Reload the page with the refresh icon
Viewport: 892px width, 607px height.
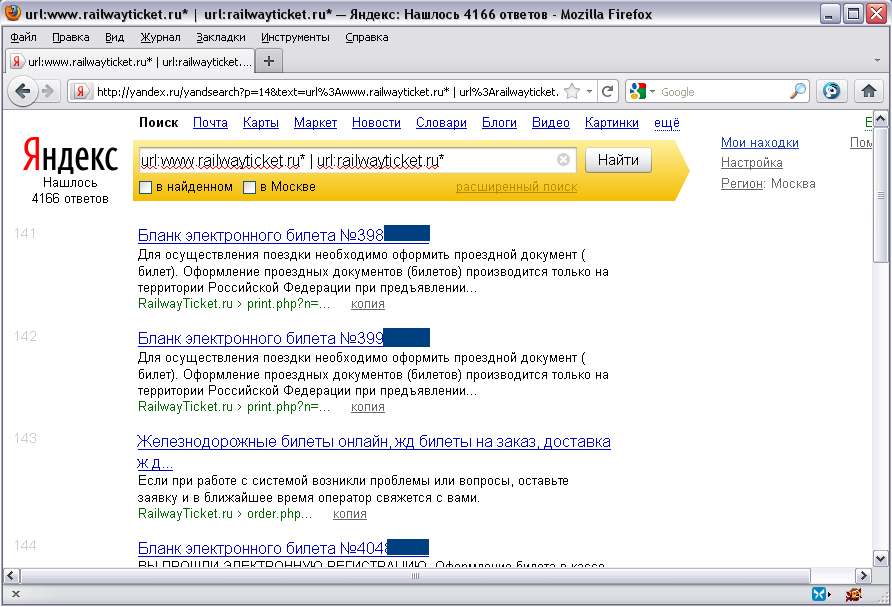point(608,91)
